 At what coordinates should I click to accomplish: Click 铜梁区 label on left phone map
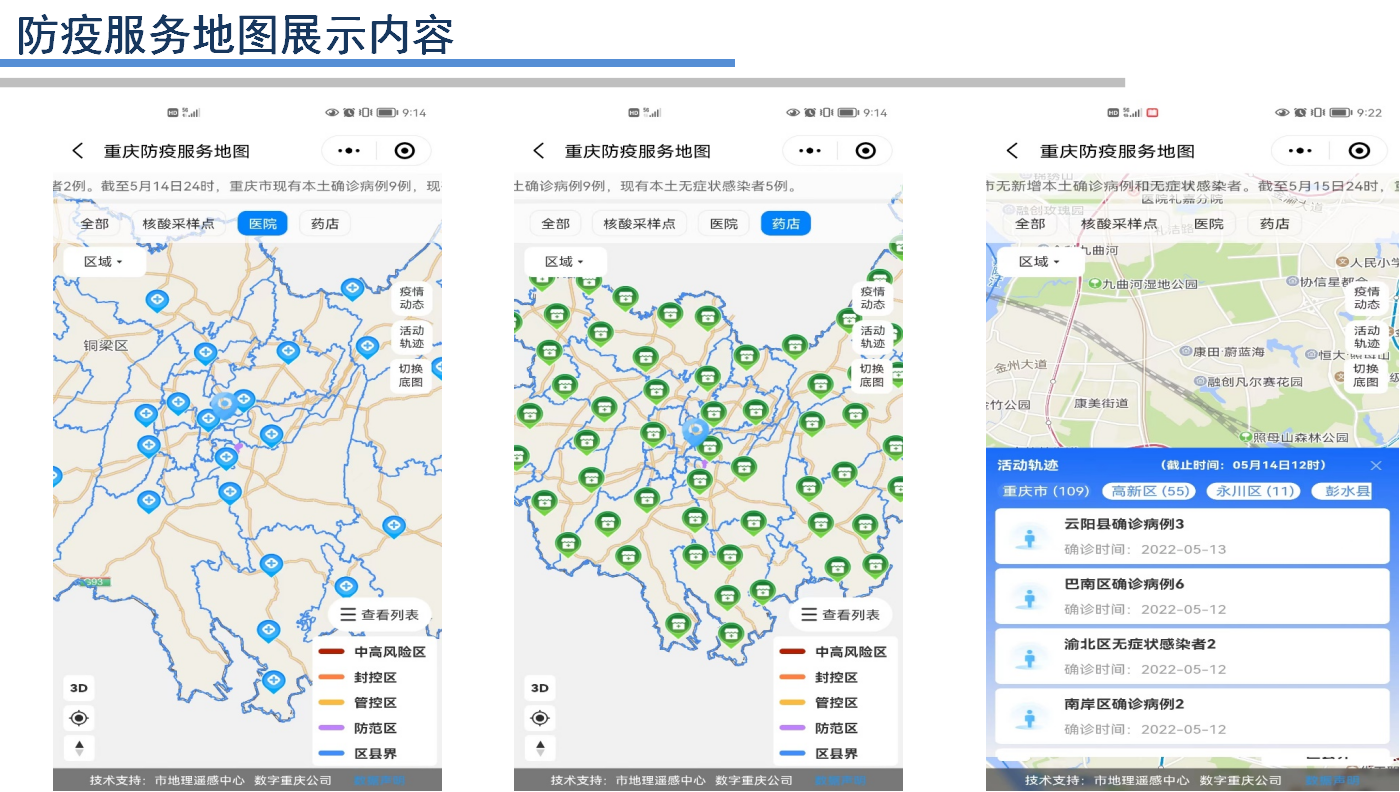106,345
